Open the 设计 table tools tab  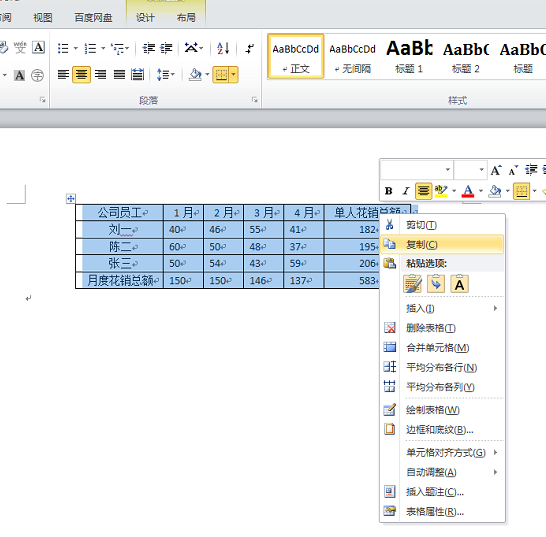145,17
